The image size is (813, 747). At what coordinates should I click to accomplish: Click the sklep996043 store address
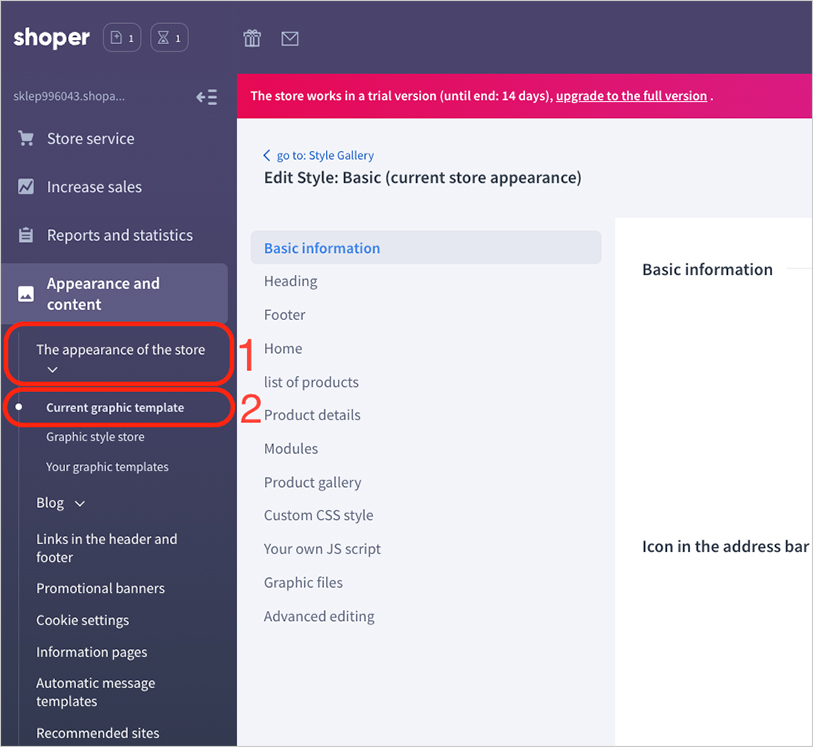coord(69,96)
